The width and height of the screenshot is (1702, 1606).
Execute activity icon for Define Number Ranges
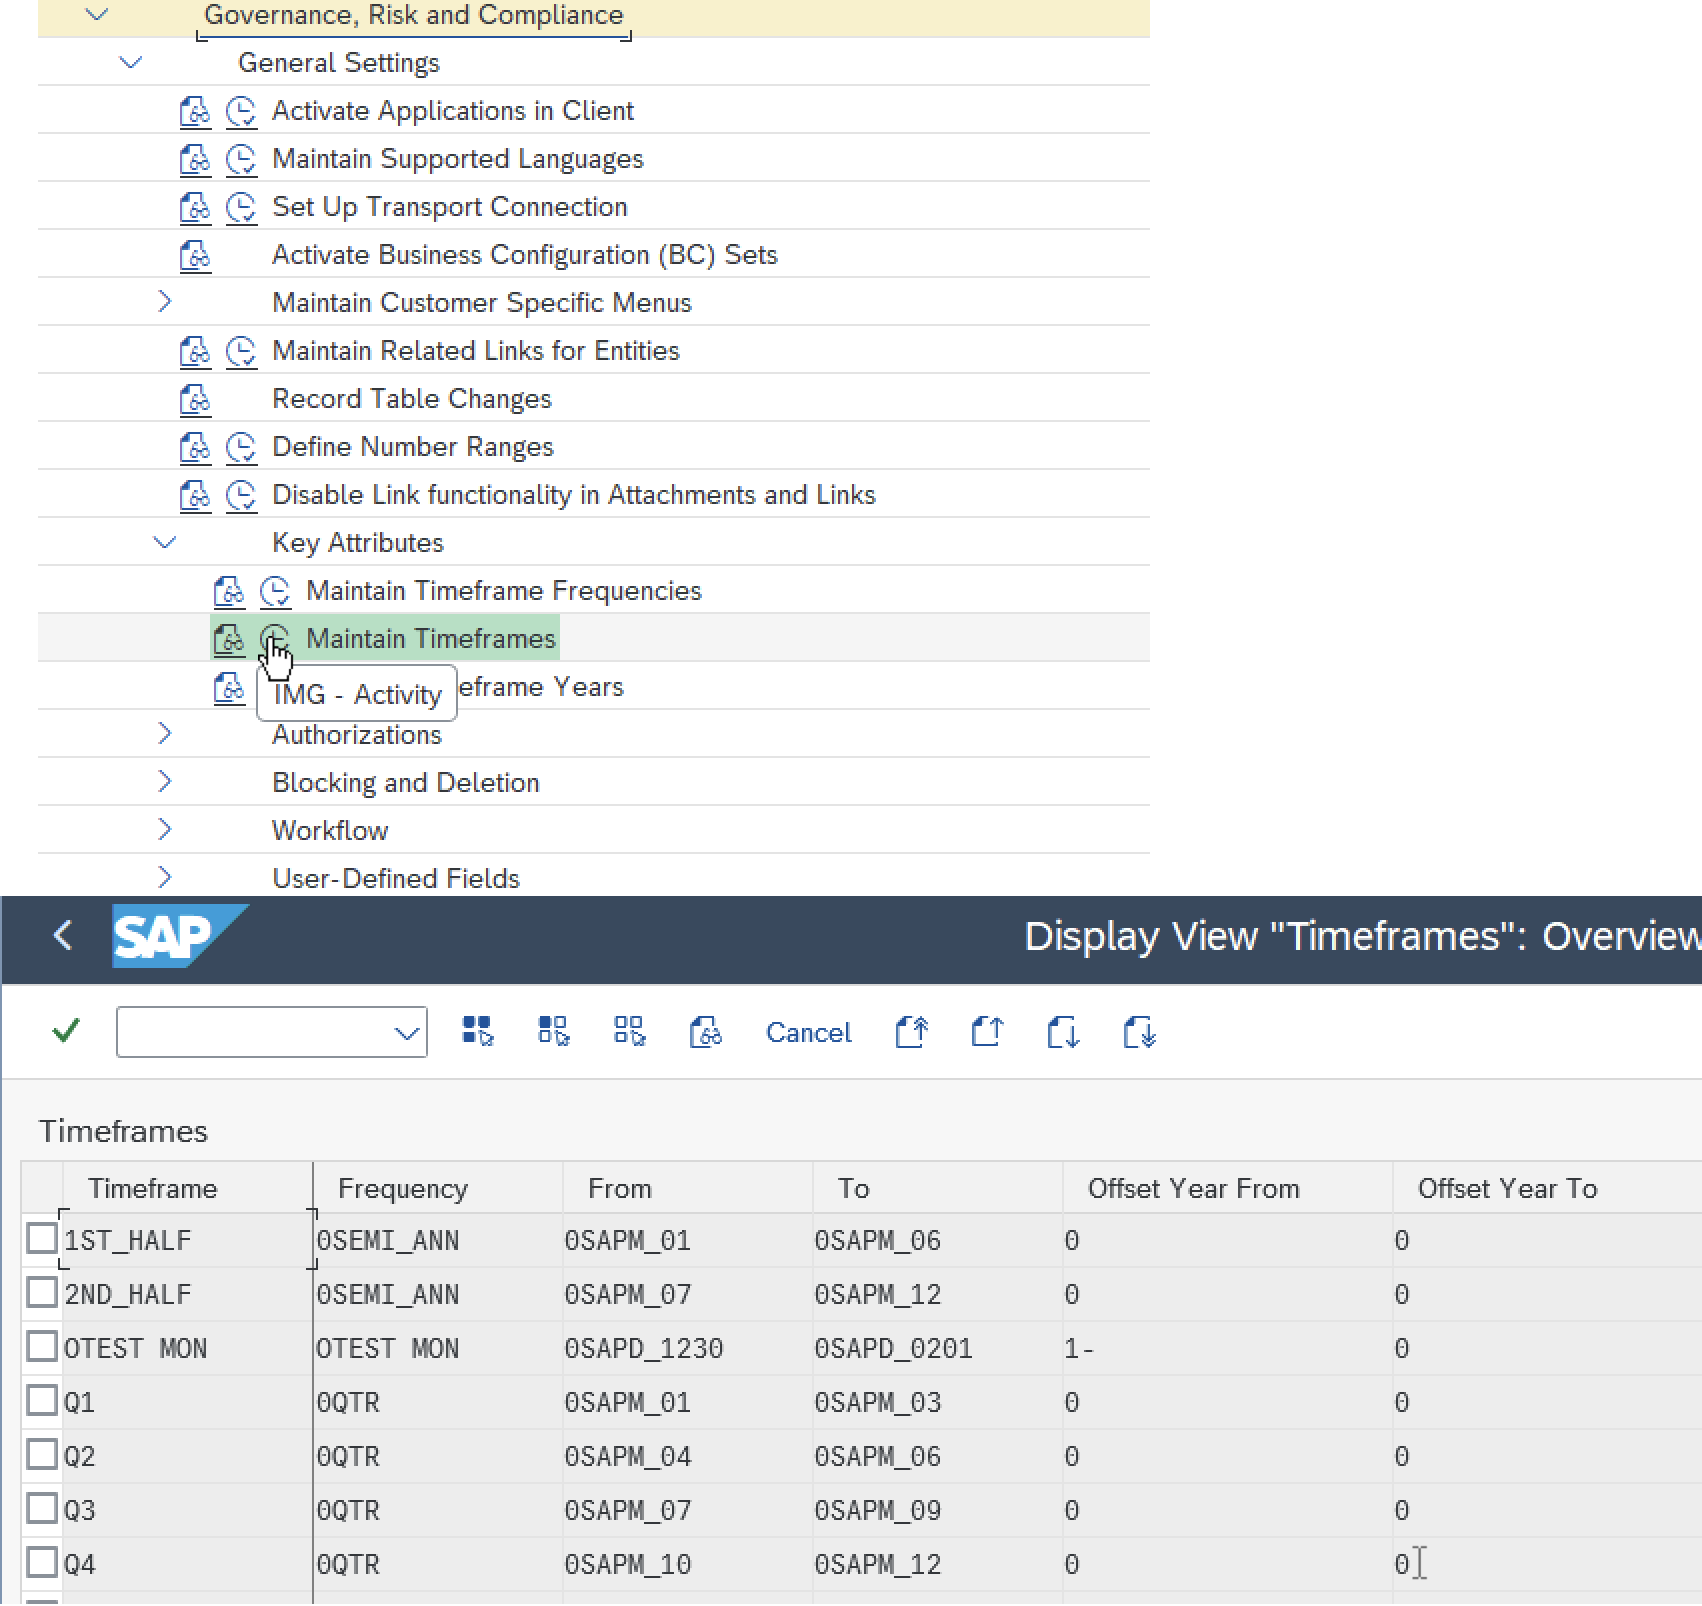click(241, 447)
